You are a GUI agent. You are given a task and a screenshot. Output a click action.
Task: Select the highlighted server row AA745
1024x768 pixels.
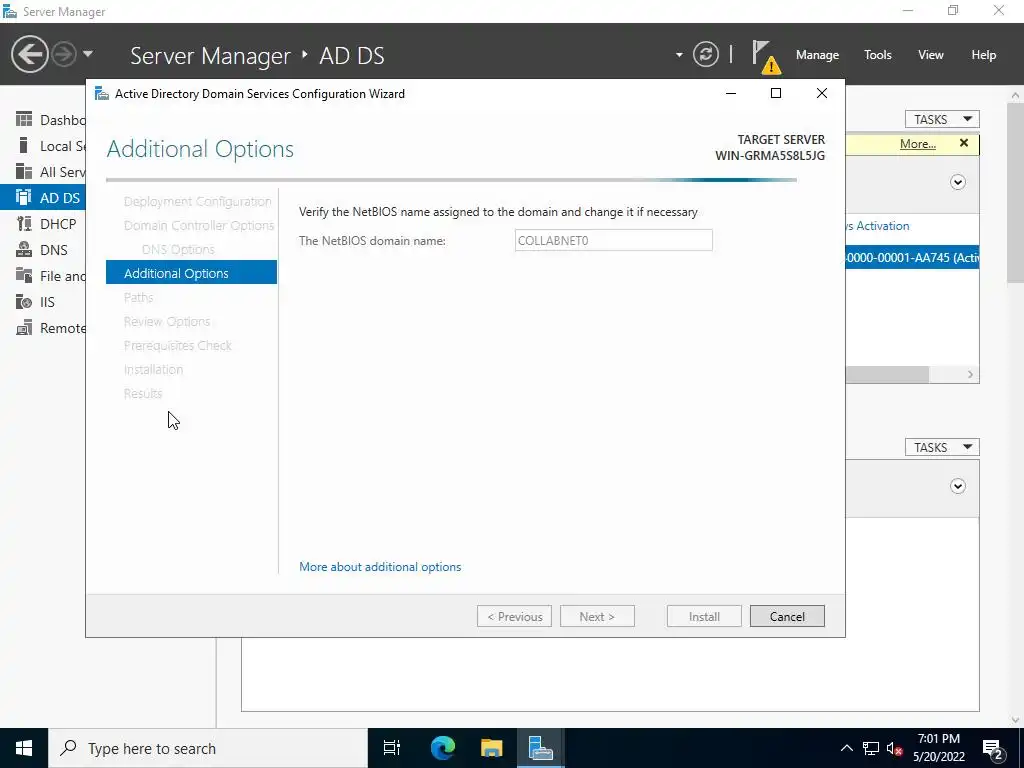(x=912, y=257)
